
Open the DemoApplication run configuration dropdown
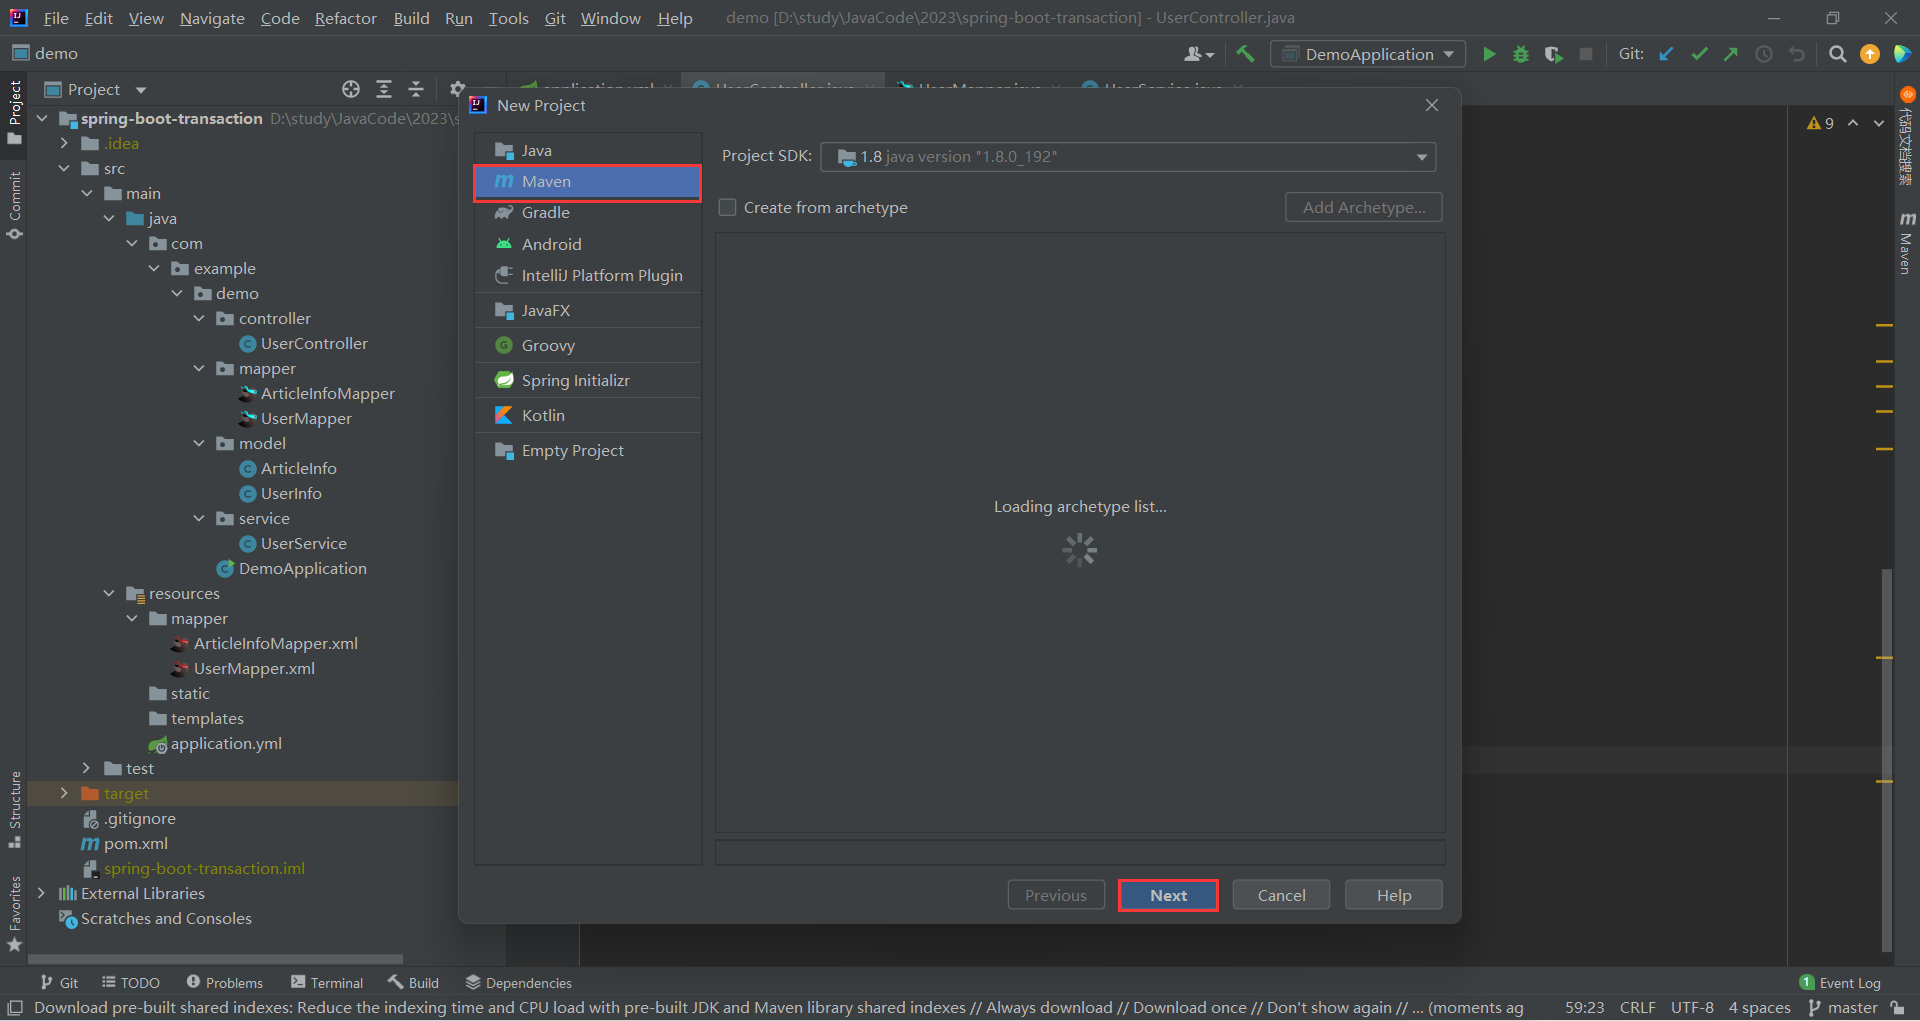(x=1368, y=54)
